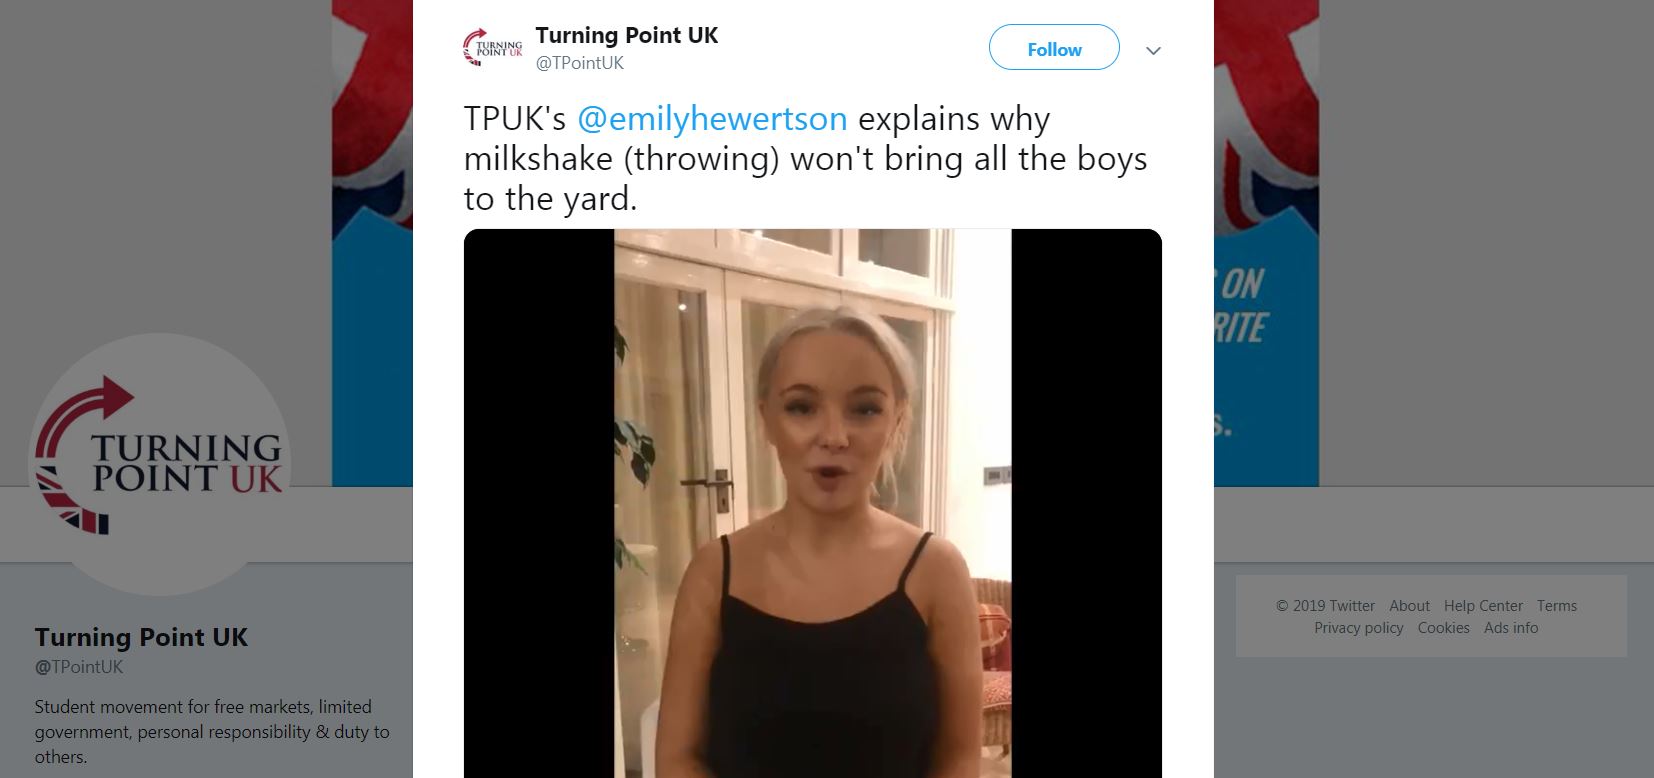Screen dimensions: 1654x778
Task: Open the @emilyhewertson mention link
Action: (712, 118)
